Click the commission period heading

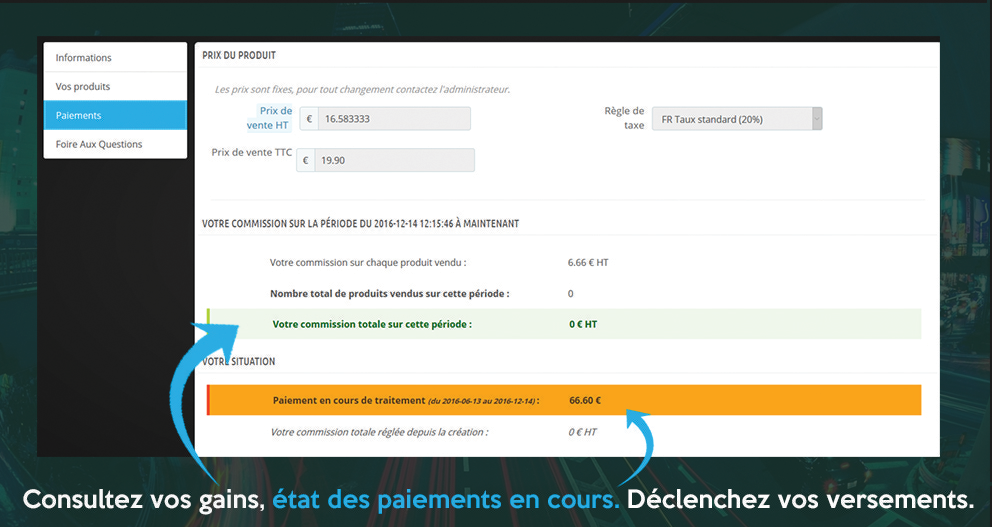click(361, 224)
